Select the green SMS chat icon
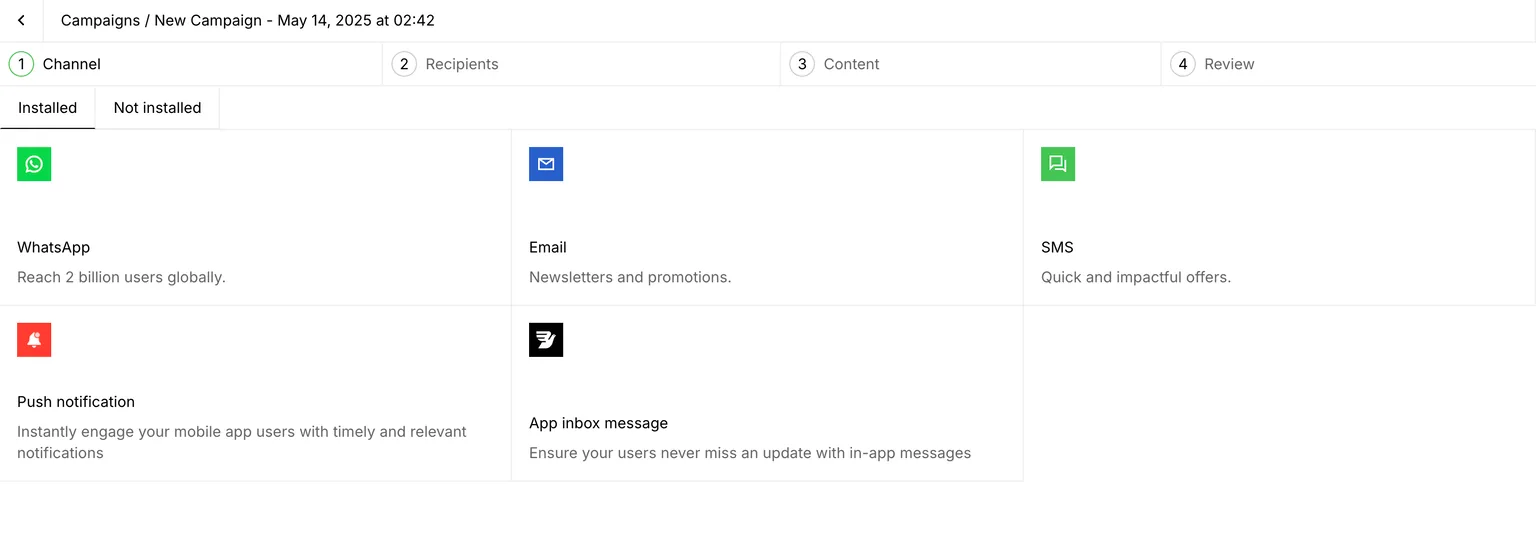The image size is (1536, 538). [1058, 164]
